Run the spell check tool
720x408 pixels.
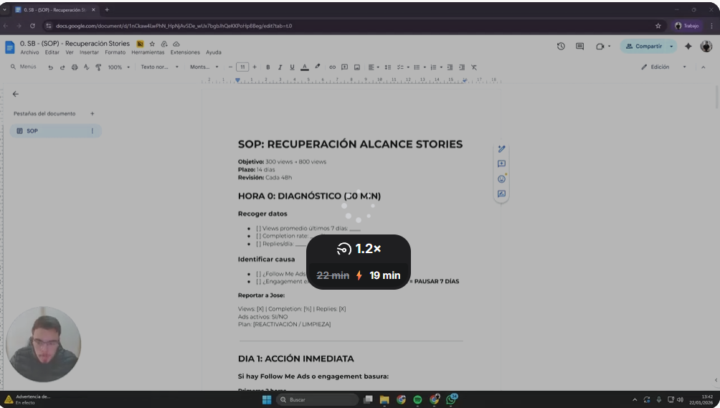[86, 67]
